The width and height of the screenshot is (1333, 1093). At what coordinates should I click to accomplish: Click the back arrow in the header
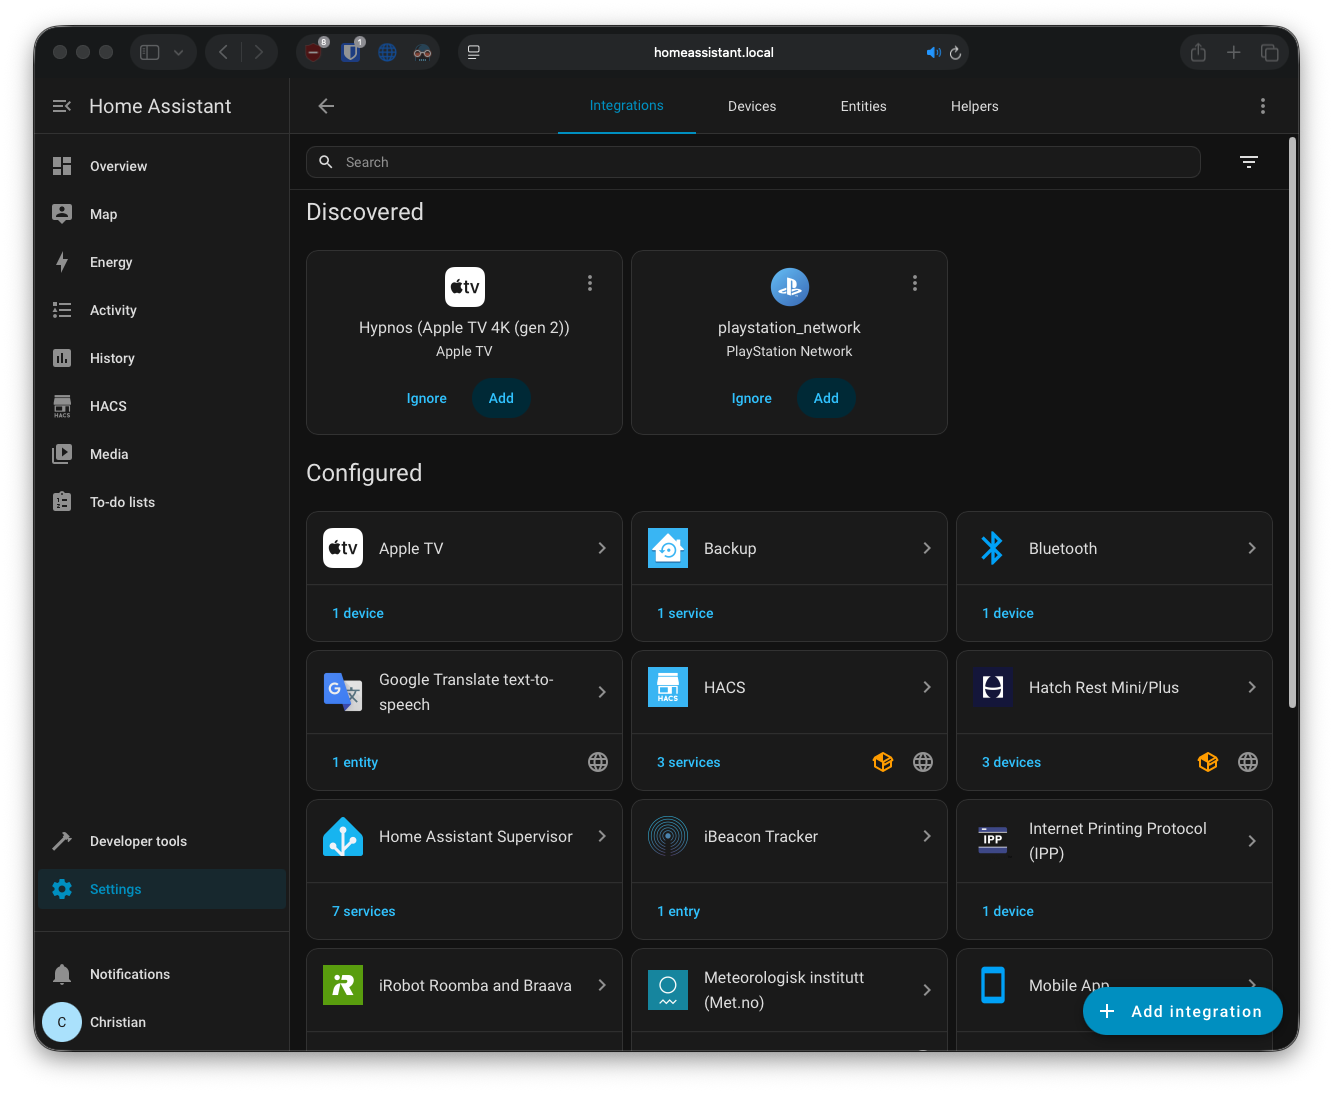(x=326, y=106)
